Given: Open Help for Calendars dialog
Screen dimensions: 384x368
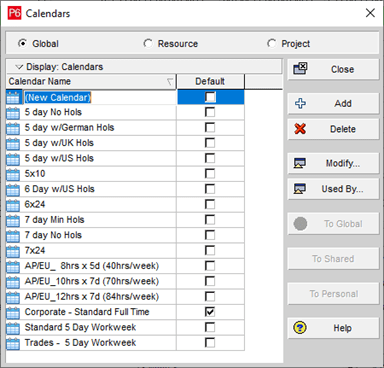Looking at the screenshot, I should click(333, 328).
